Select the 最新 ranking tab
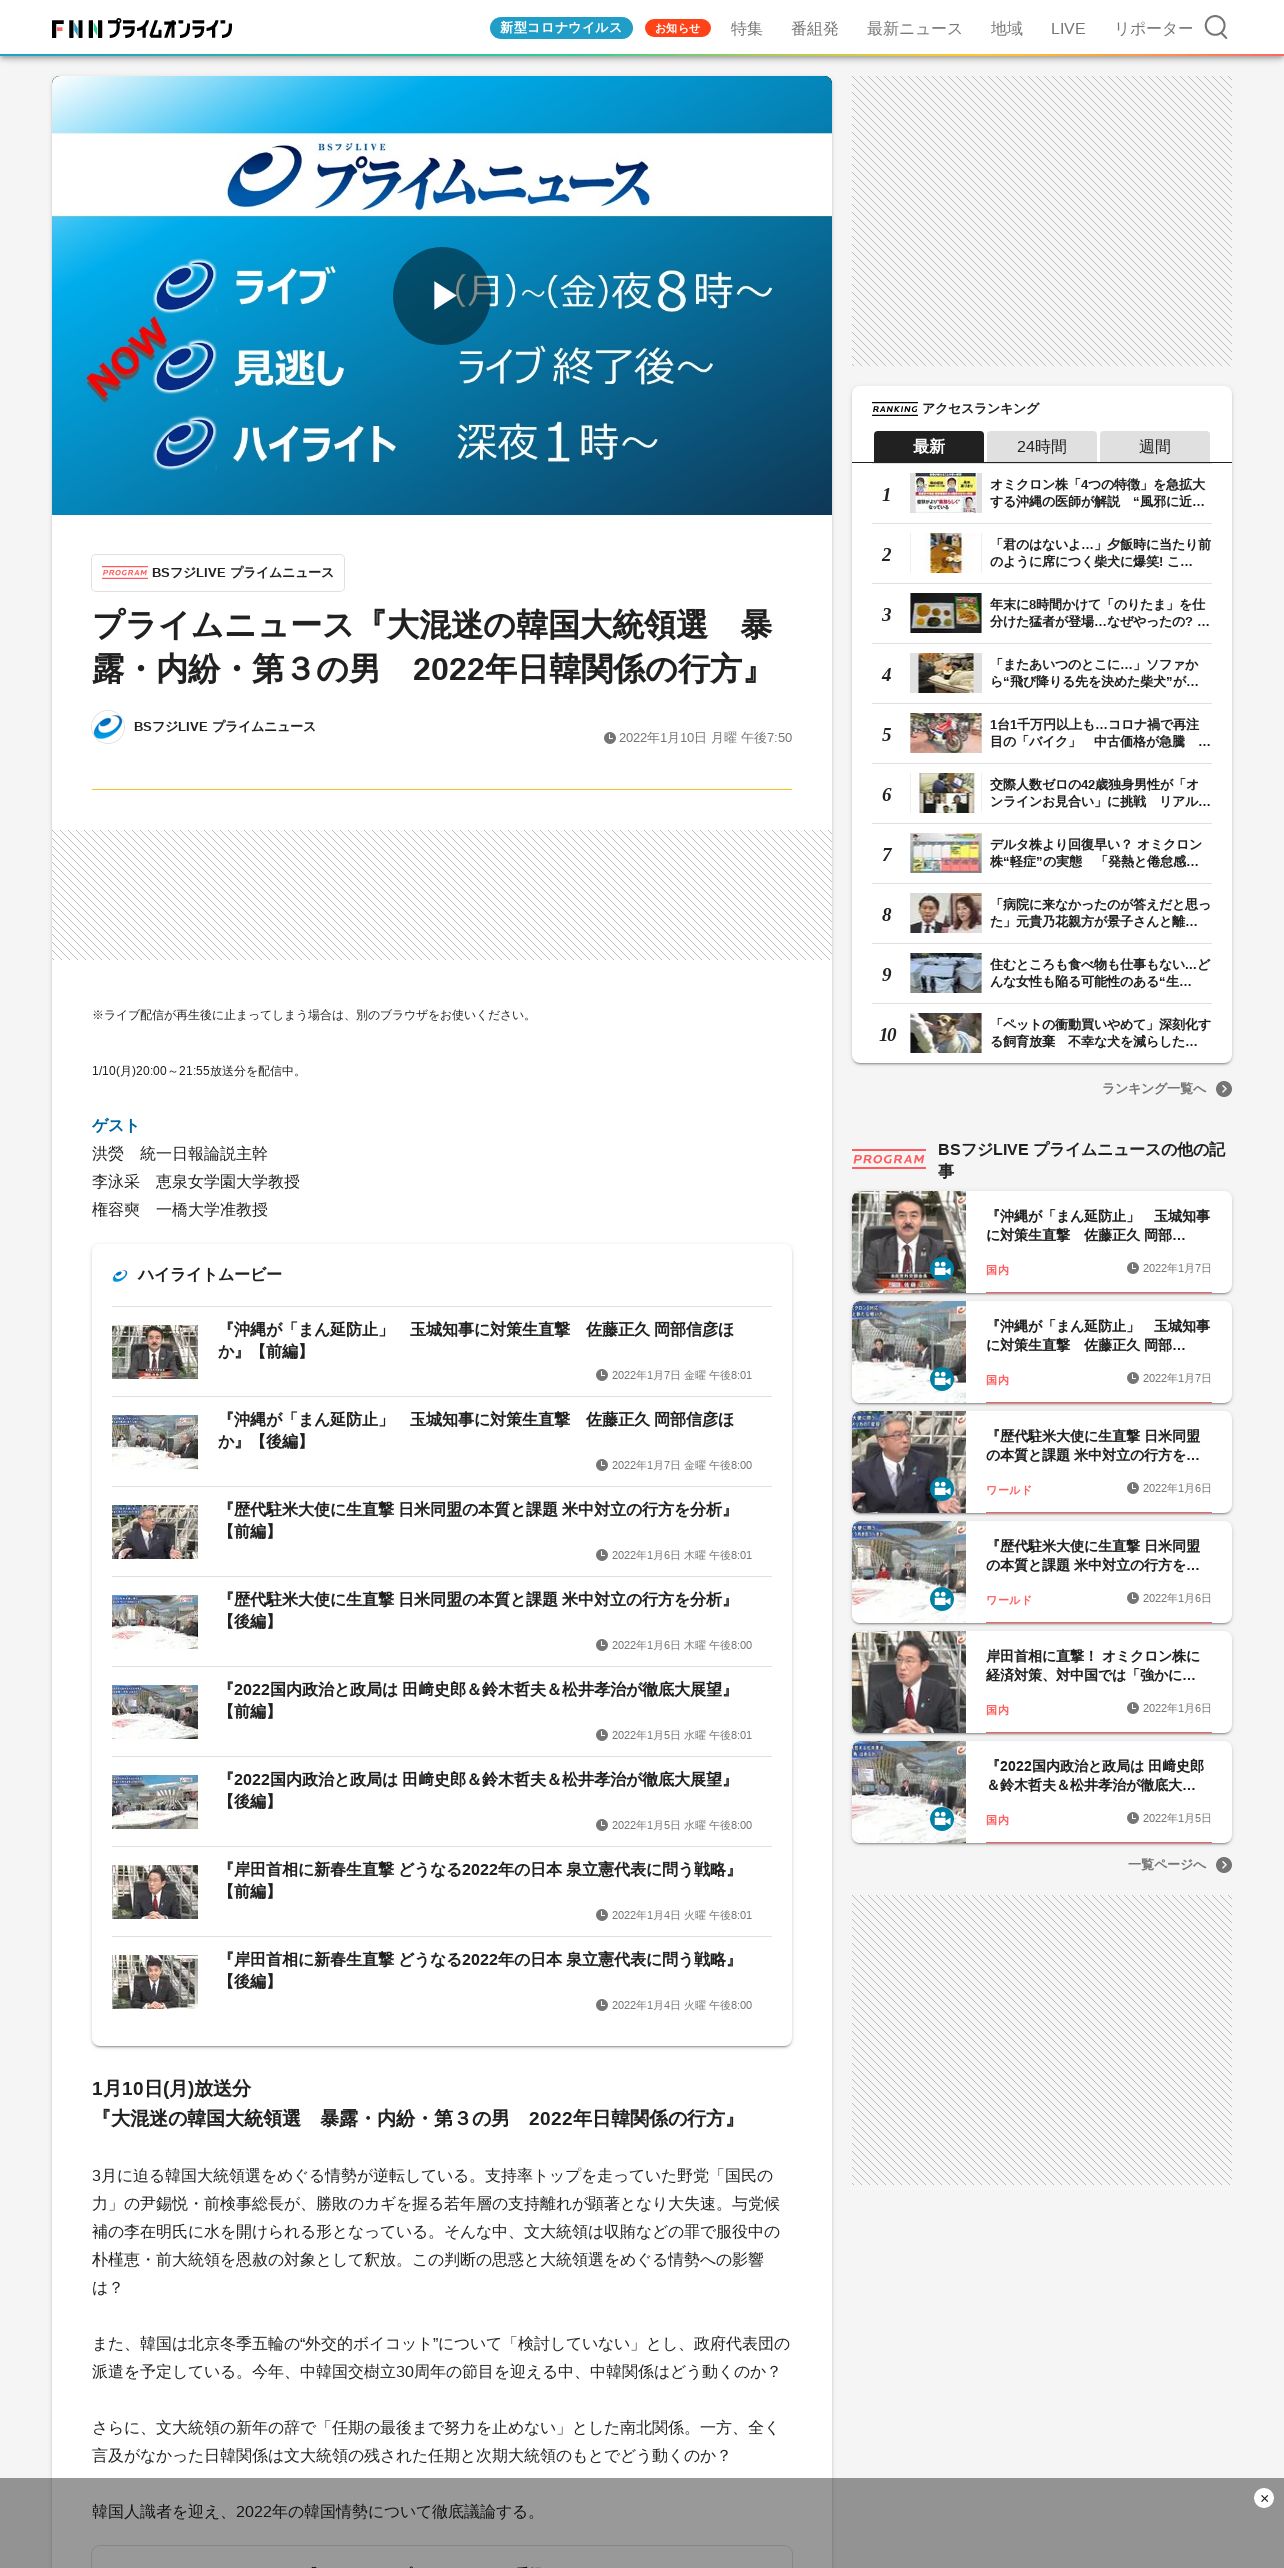 (929, 446)
